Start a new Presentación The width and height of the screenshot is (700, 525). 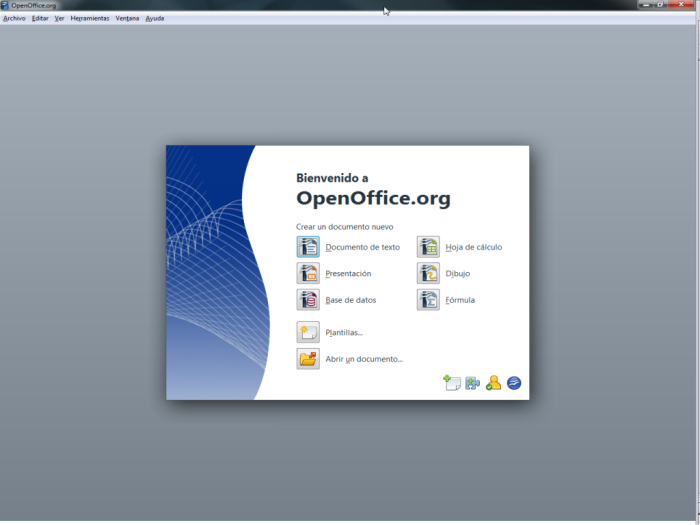click(348, 273)
